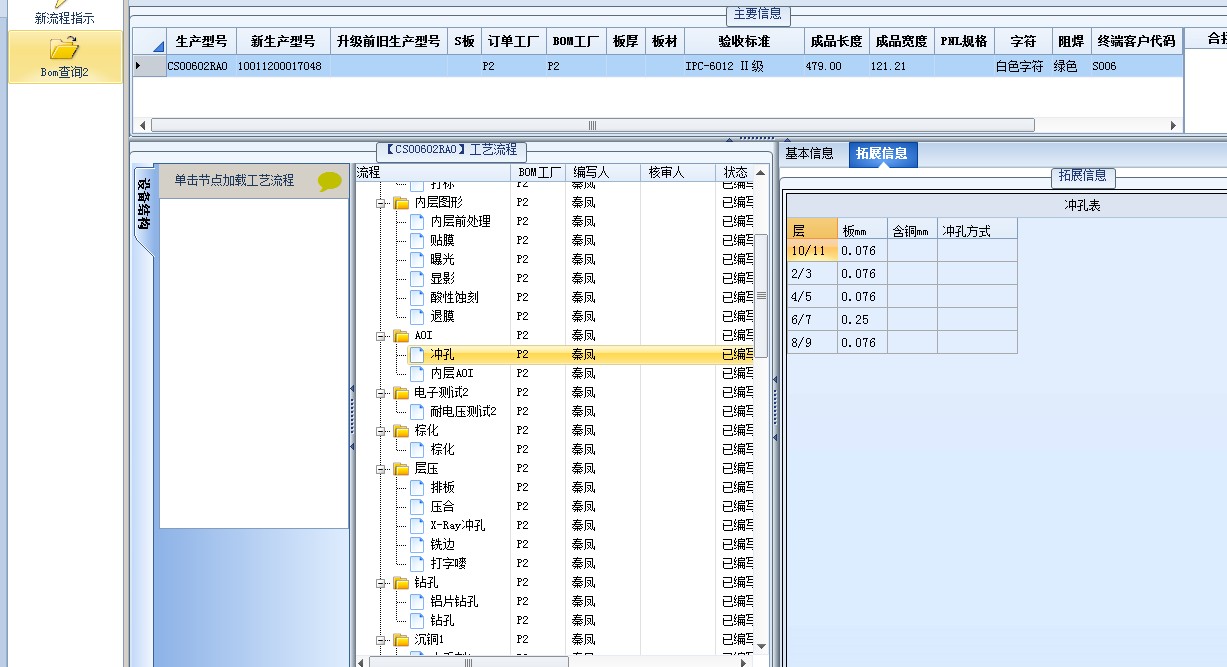Sort by 成品长度 column header
The image size is (1227, 667).
836,41
